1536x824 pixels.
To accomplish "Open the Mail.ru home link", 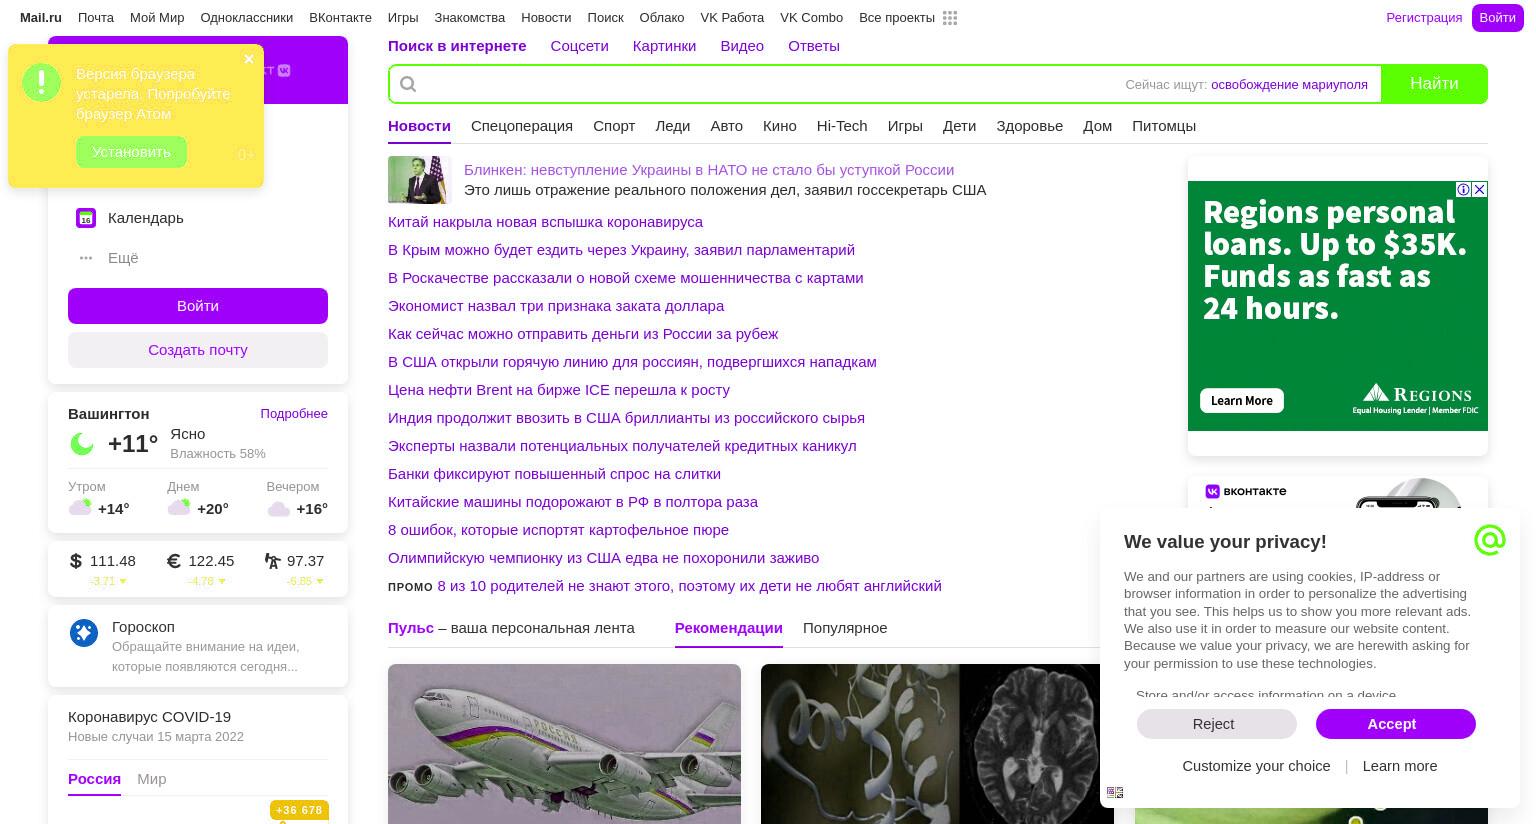I will coord(41,18).
